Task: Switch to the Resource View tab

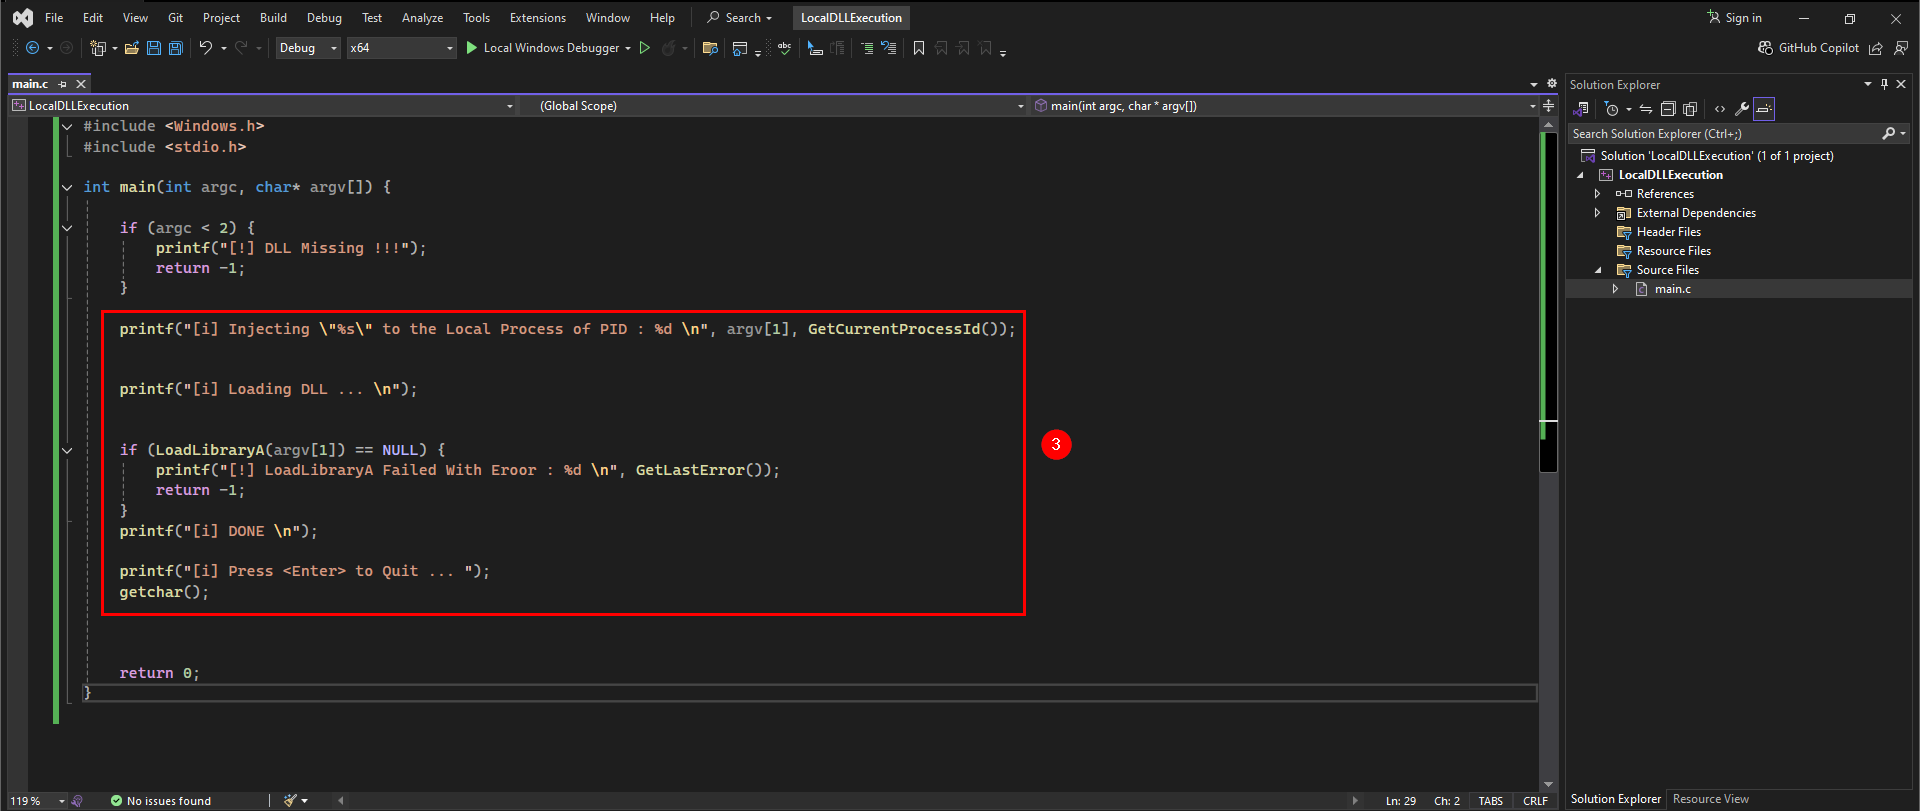Action: (x=1711, y=799)
